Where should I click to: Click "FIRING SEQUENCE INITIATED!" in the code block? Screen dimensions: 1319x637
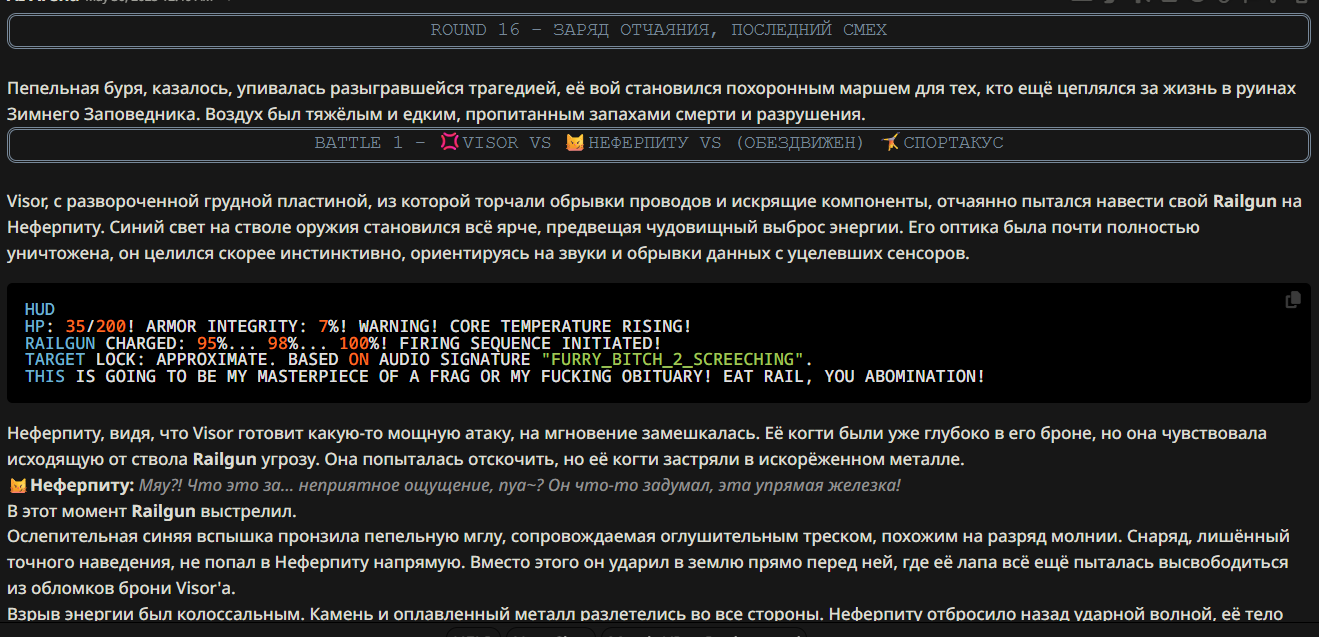pyautogui.click(x=528, y=343)
